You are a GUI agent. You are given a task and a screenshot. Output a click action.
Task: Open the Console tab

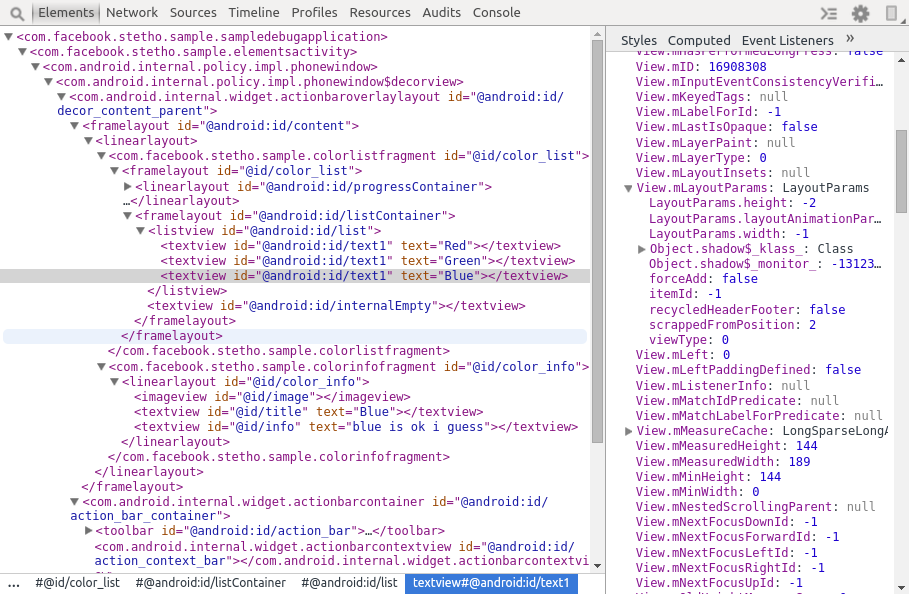pos(496,13)
